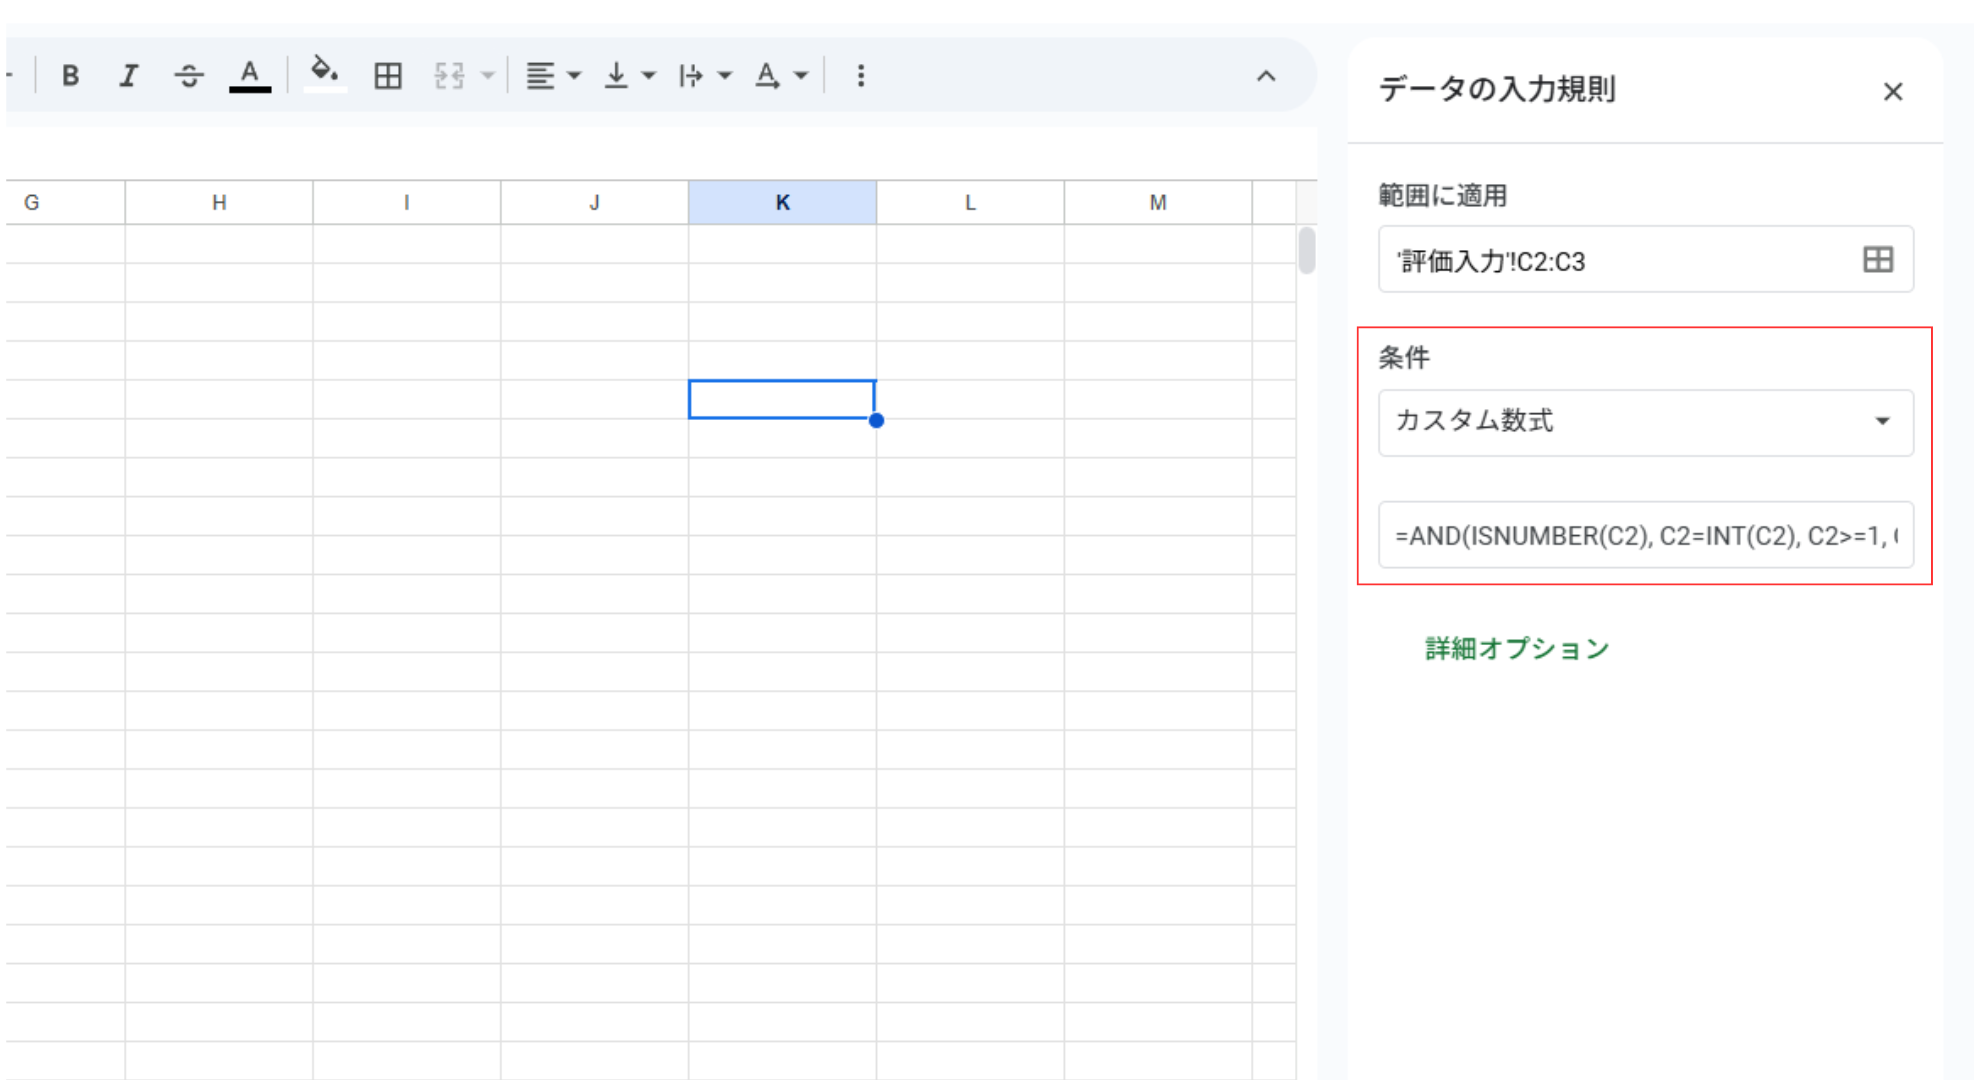The width and height of the screenshot is (1980, 1080).
Task: Collapse the toolbar with the up chevron
Action: pyautogui.click(x=1266, y=76)
